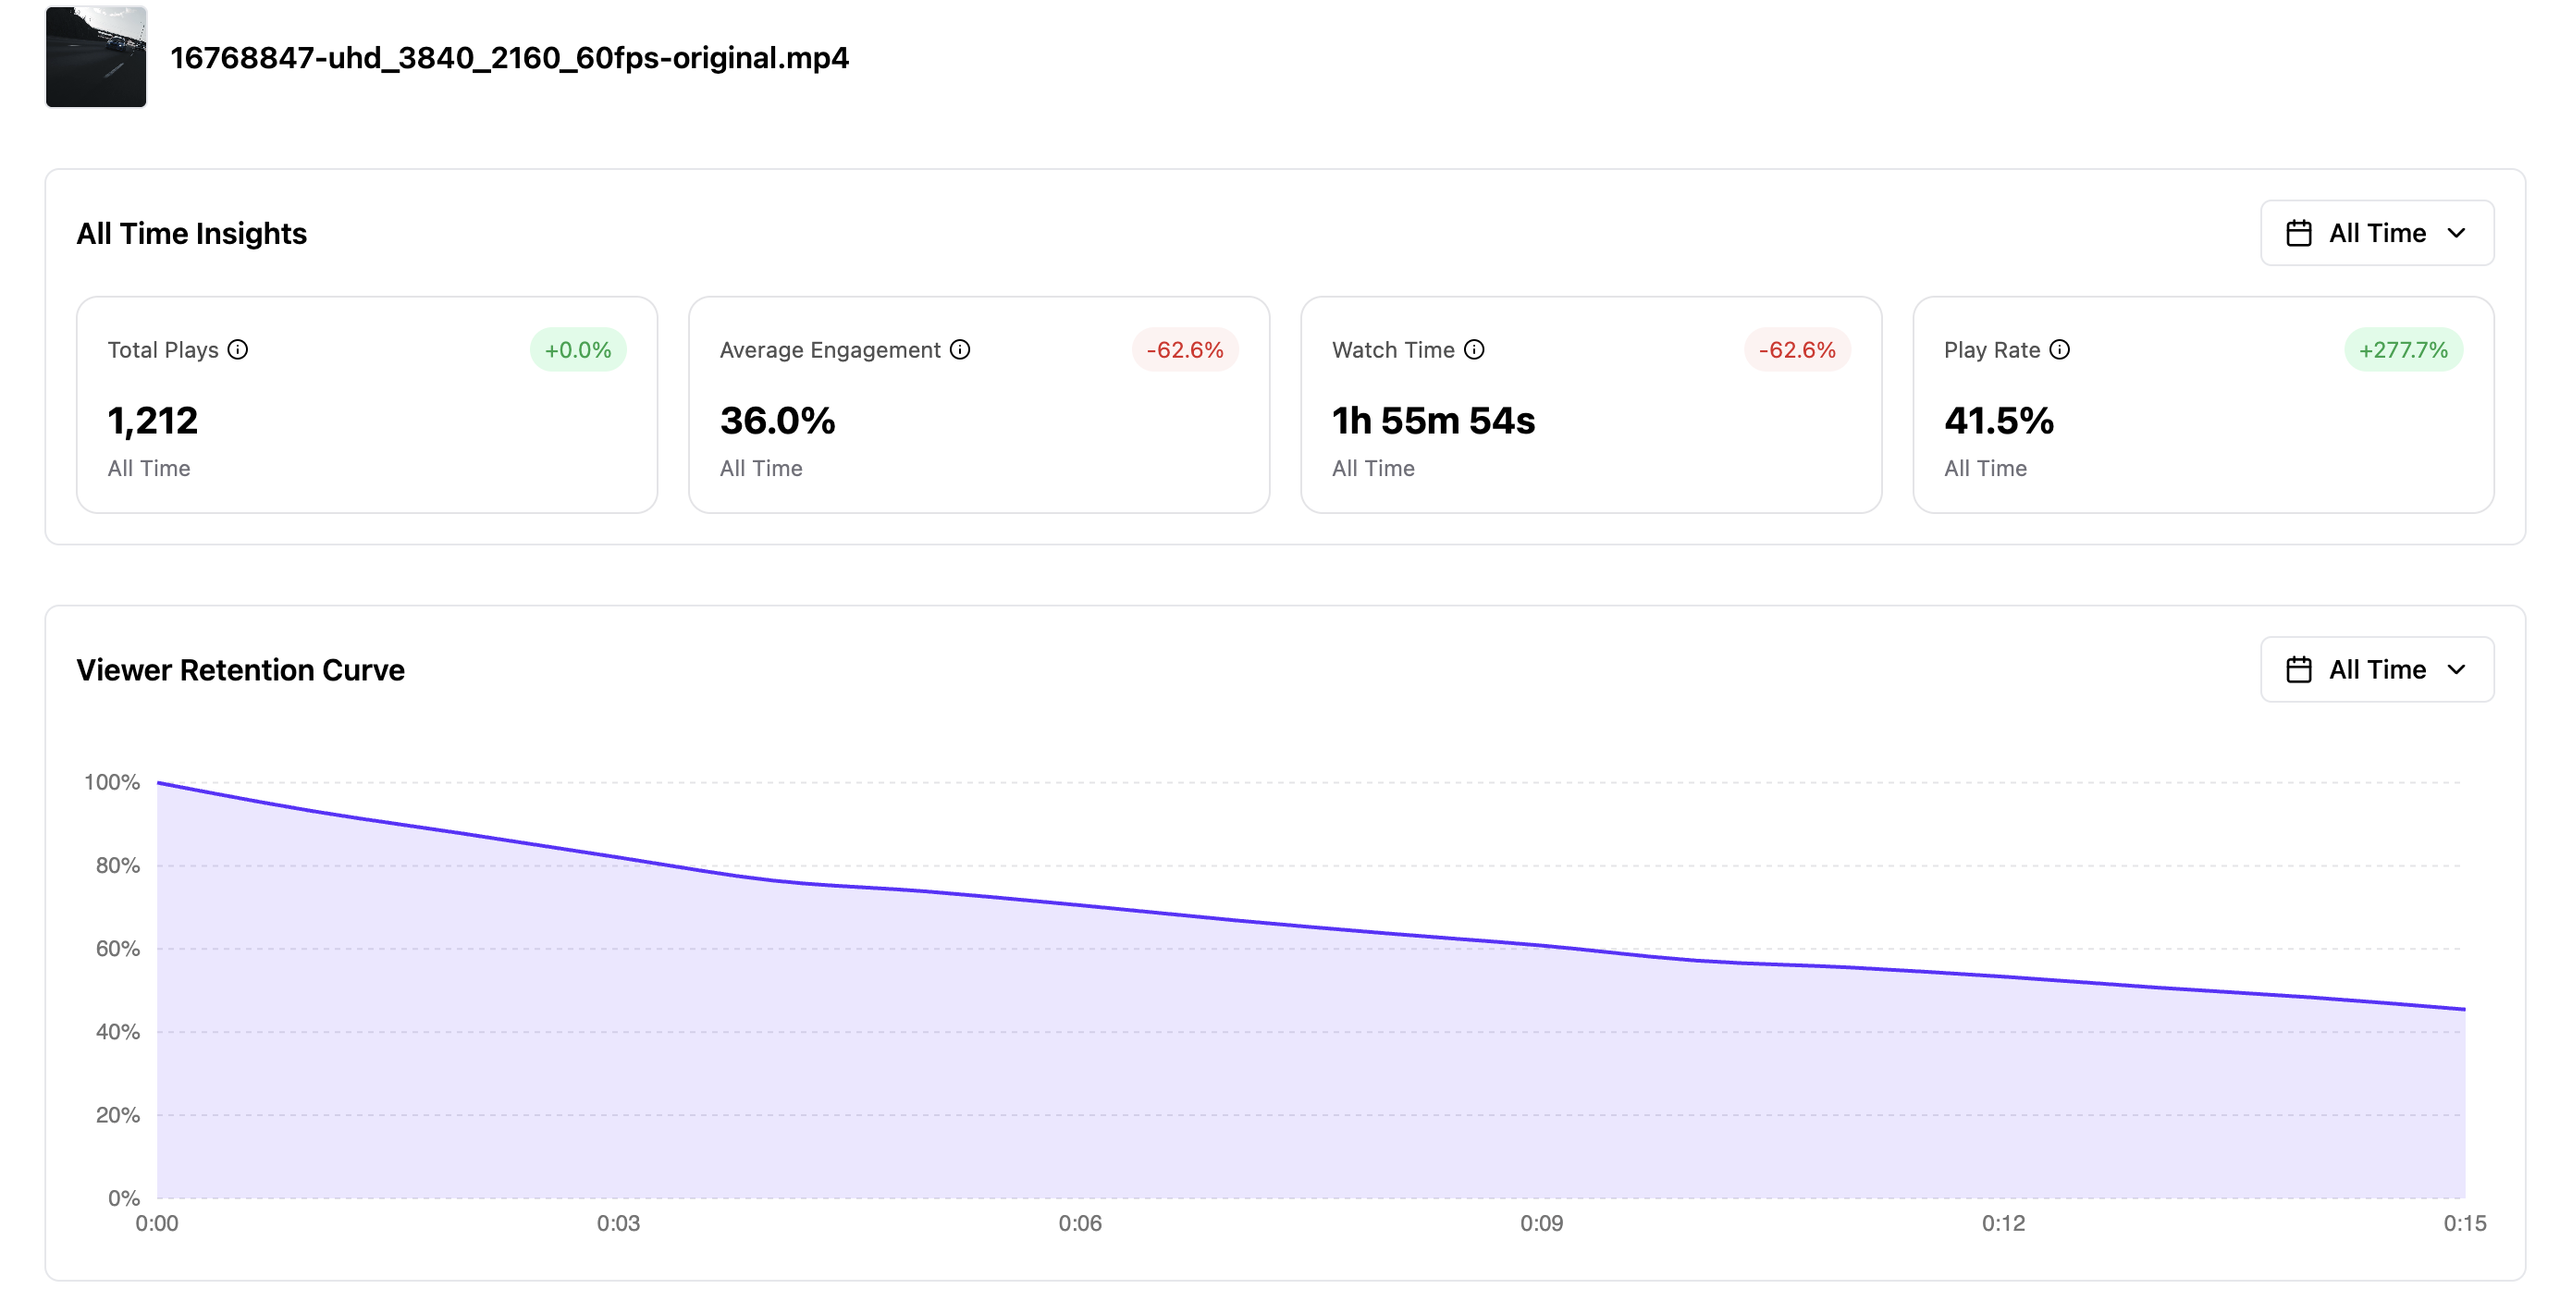Open the video thumbnail preview

[96, 57]
